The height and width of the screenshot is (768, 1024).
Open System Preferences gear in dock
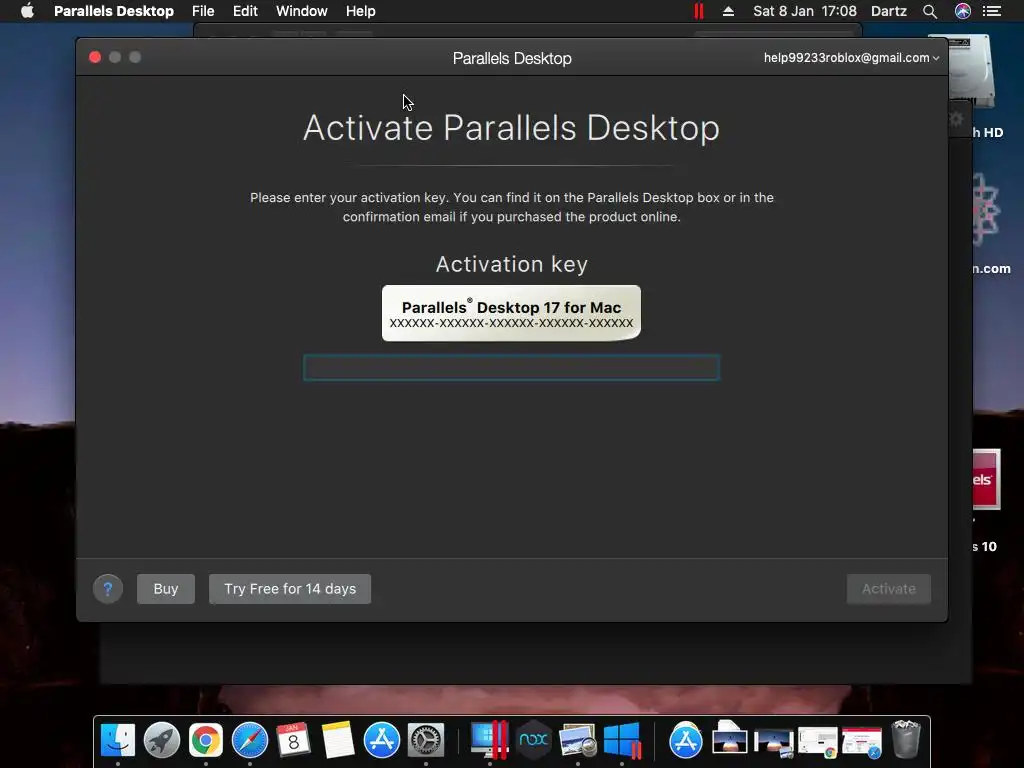[426, 740]
